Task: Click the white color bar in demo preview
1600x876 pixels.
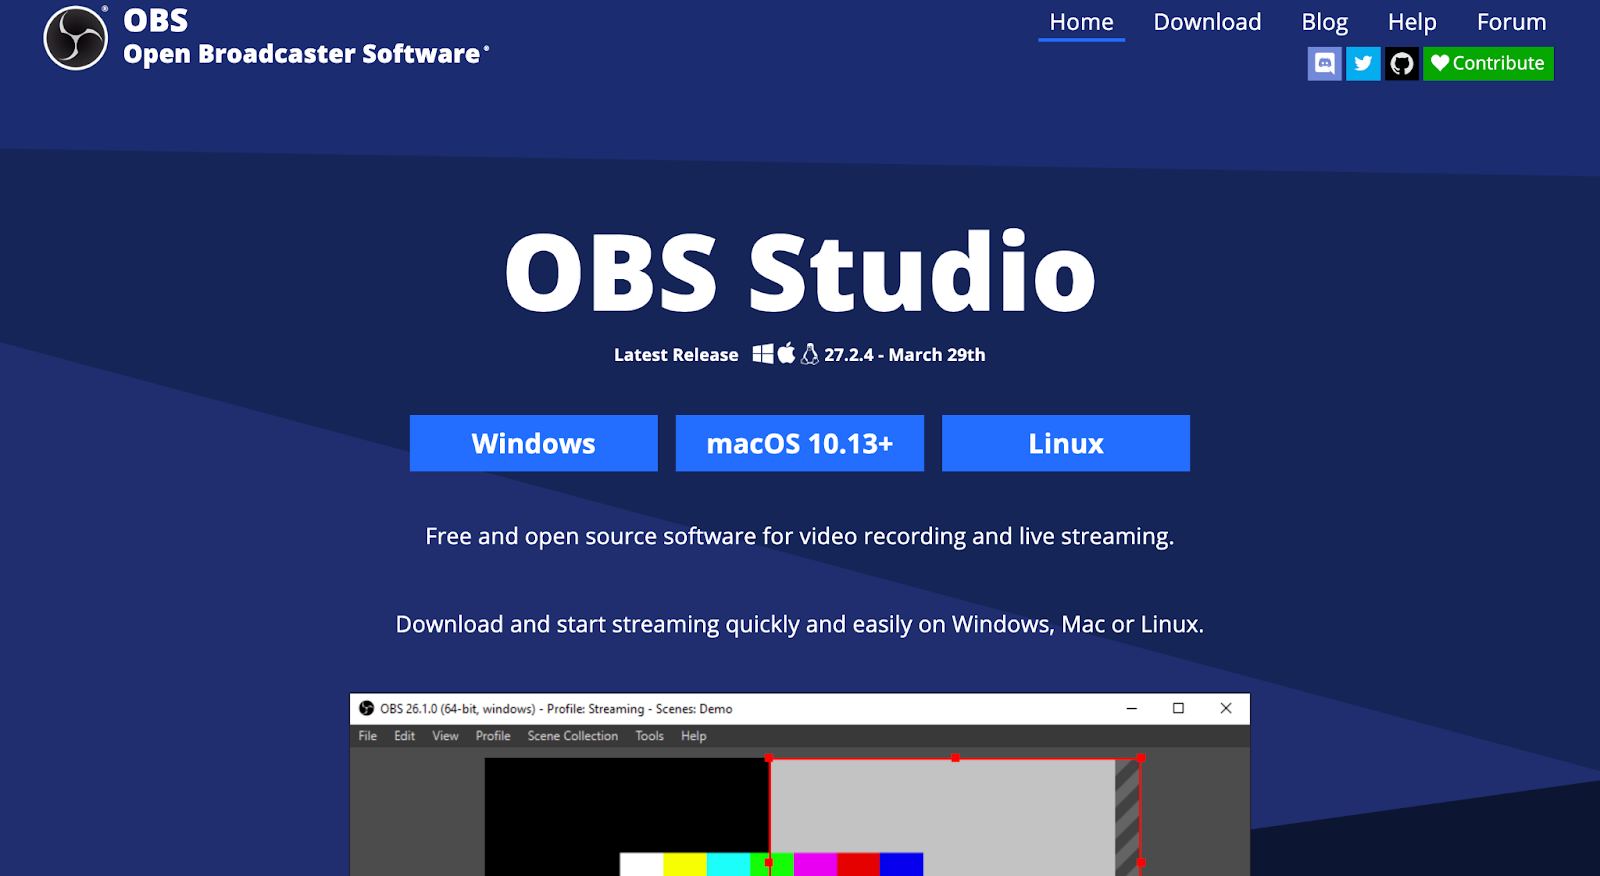Action: [641, 864]
